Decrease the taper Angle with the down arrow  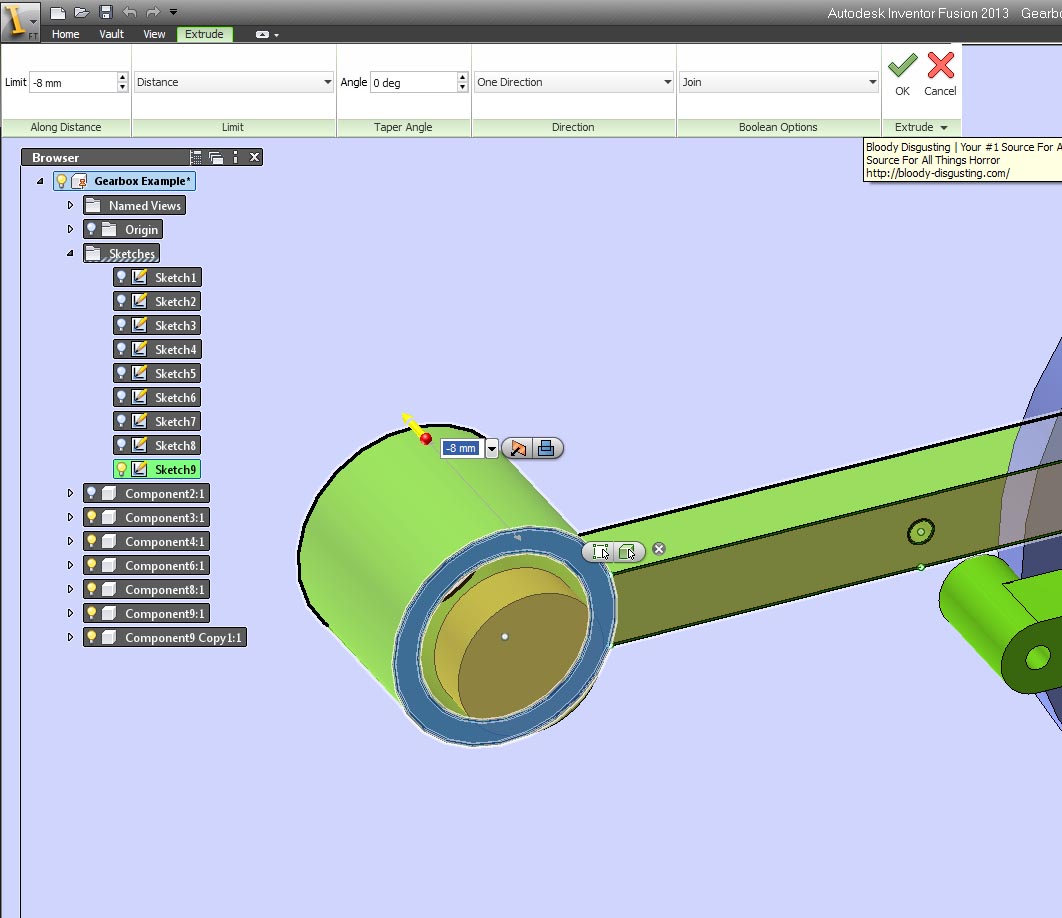[463, 87]
